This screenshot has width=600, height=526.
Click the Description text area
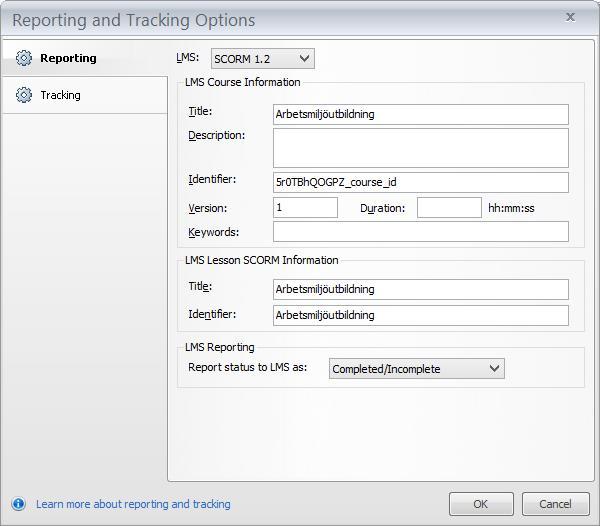[x=421, y=148]
